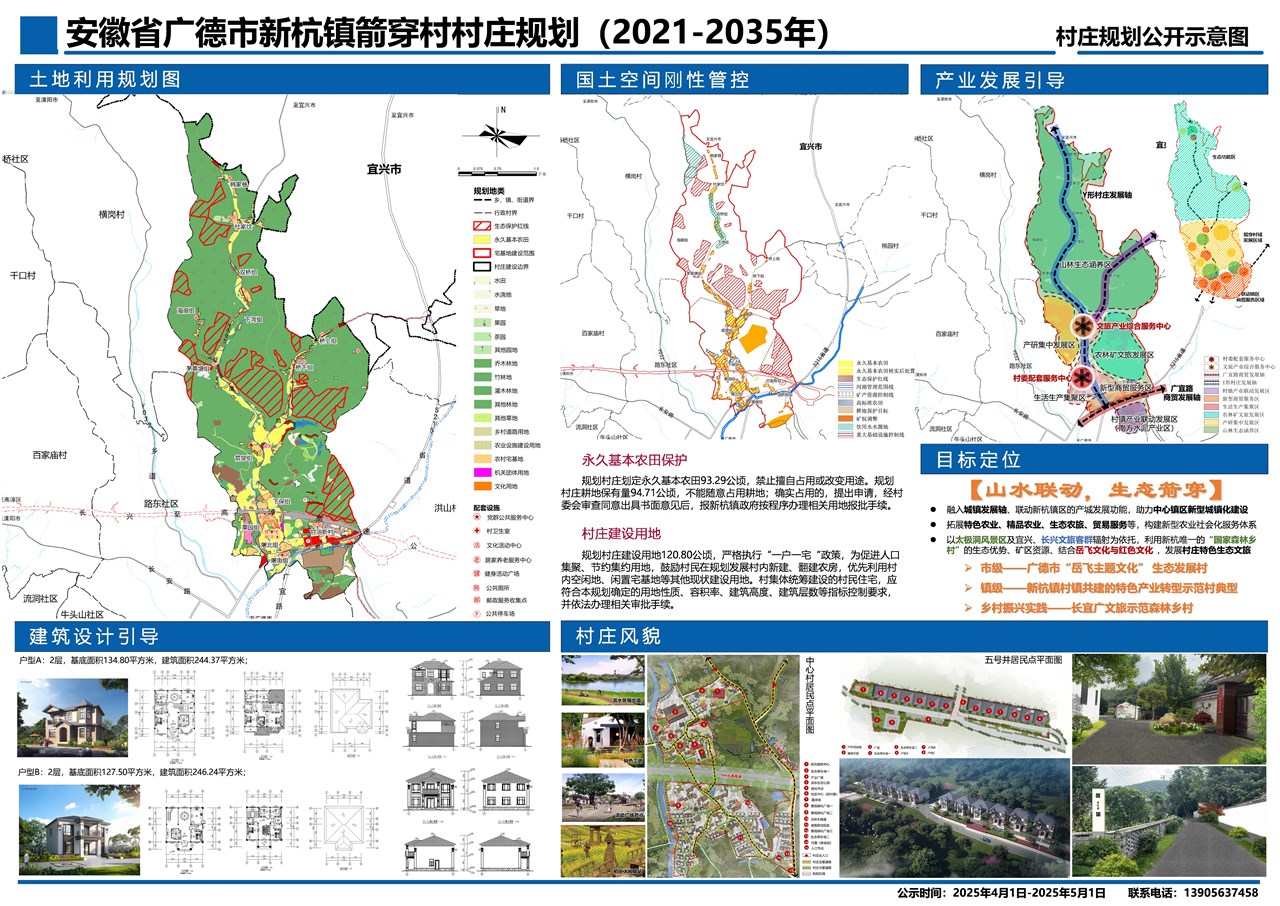Click the orange 矿权调整 legend swatch
The image size is (1280, 906).
point(846,418)
